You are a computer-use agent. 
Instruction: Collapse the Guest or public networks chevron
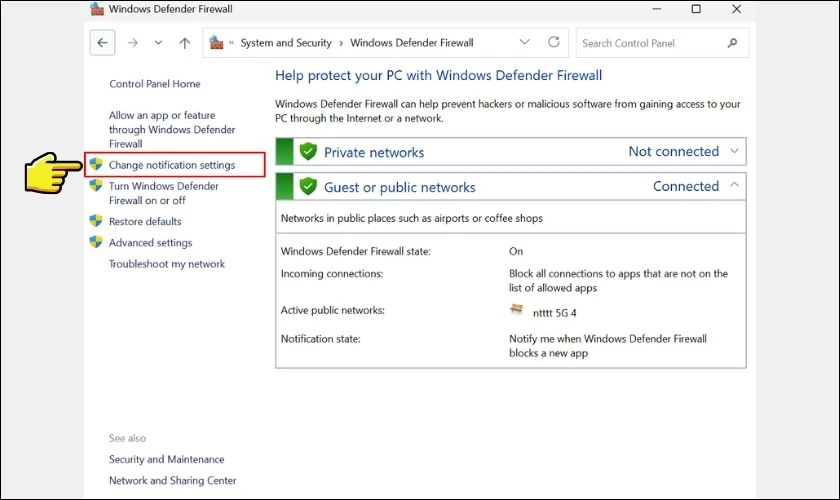[734, 185]
